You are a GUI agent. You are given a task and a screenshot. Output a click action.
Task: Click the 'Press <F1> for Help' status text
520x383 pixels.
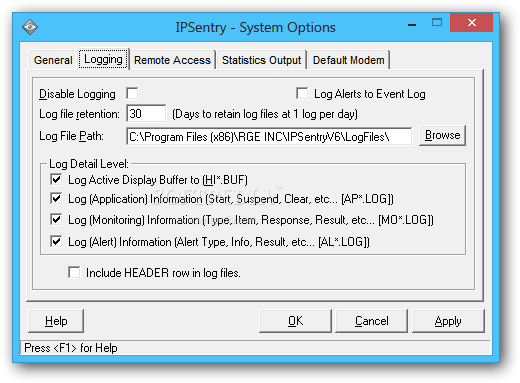[71, 348]
